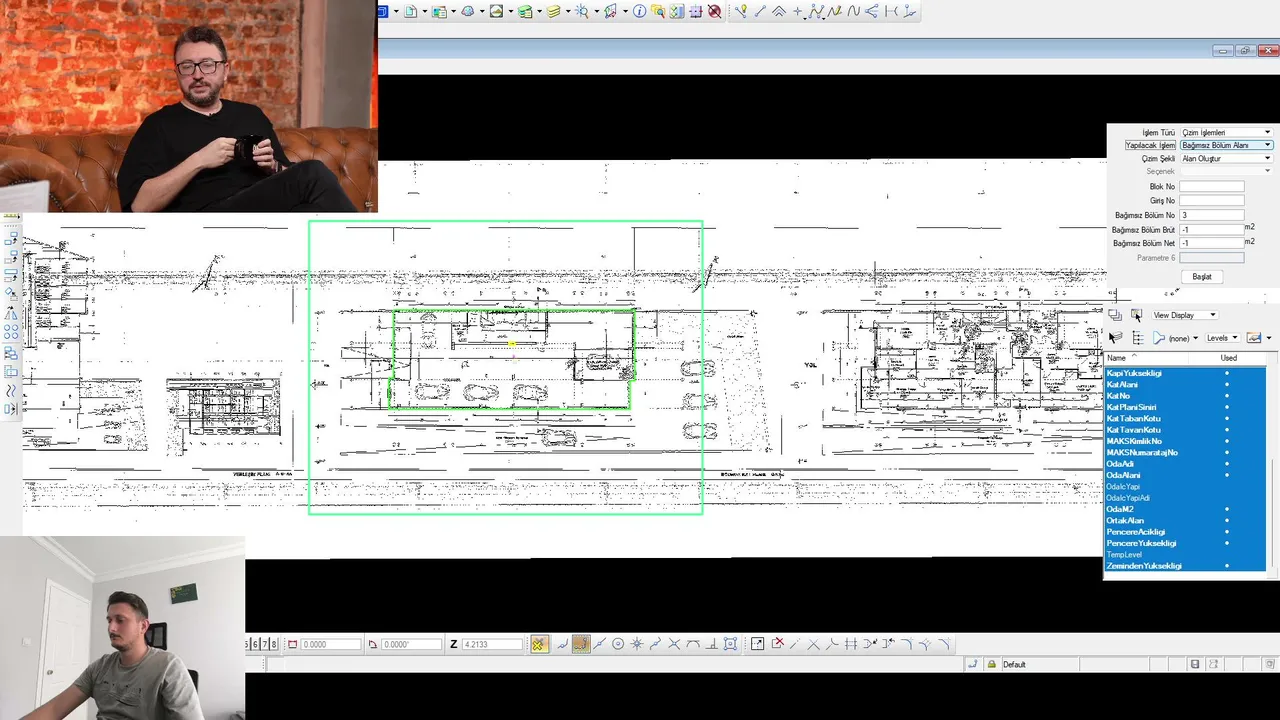Select the intersection snap X icon
This screenshot has width=1280, height=720.
pos(674,644)
